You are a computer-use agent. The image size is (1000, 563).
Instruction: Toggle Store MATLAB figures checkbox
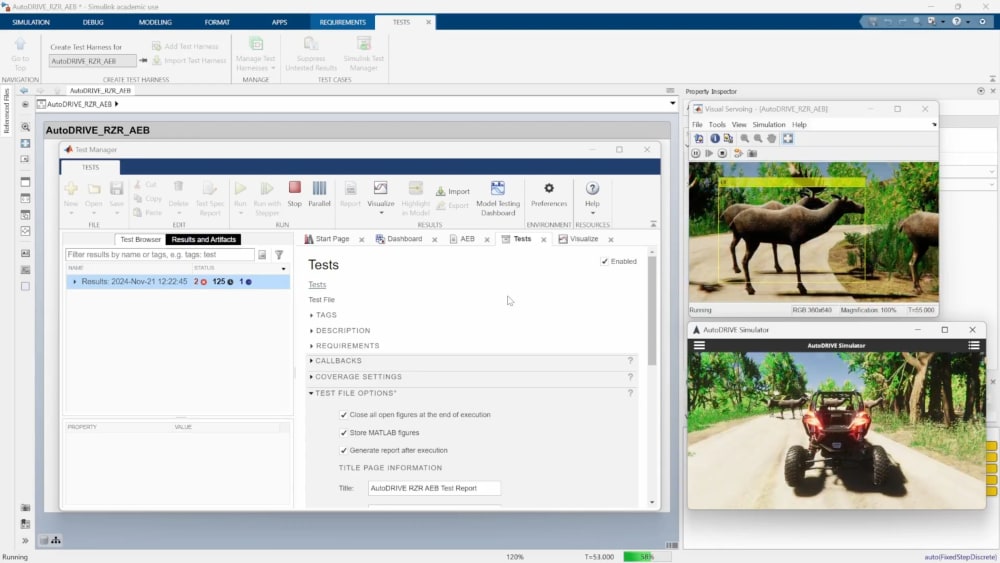343,432
